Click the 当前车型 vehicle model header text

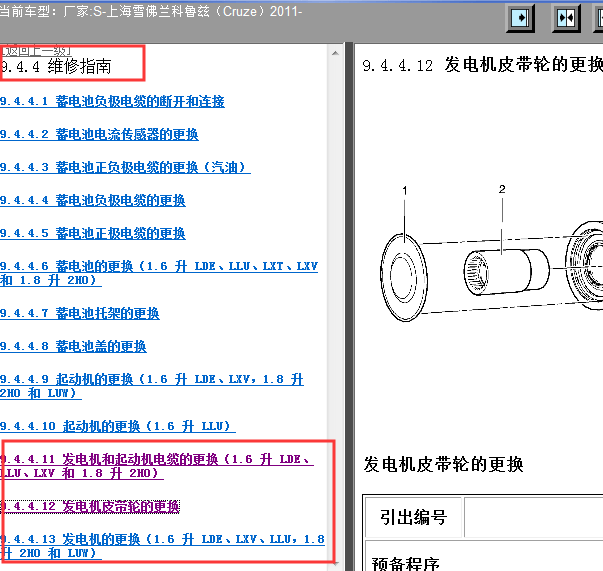[x=151, y=12]
